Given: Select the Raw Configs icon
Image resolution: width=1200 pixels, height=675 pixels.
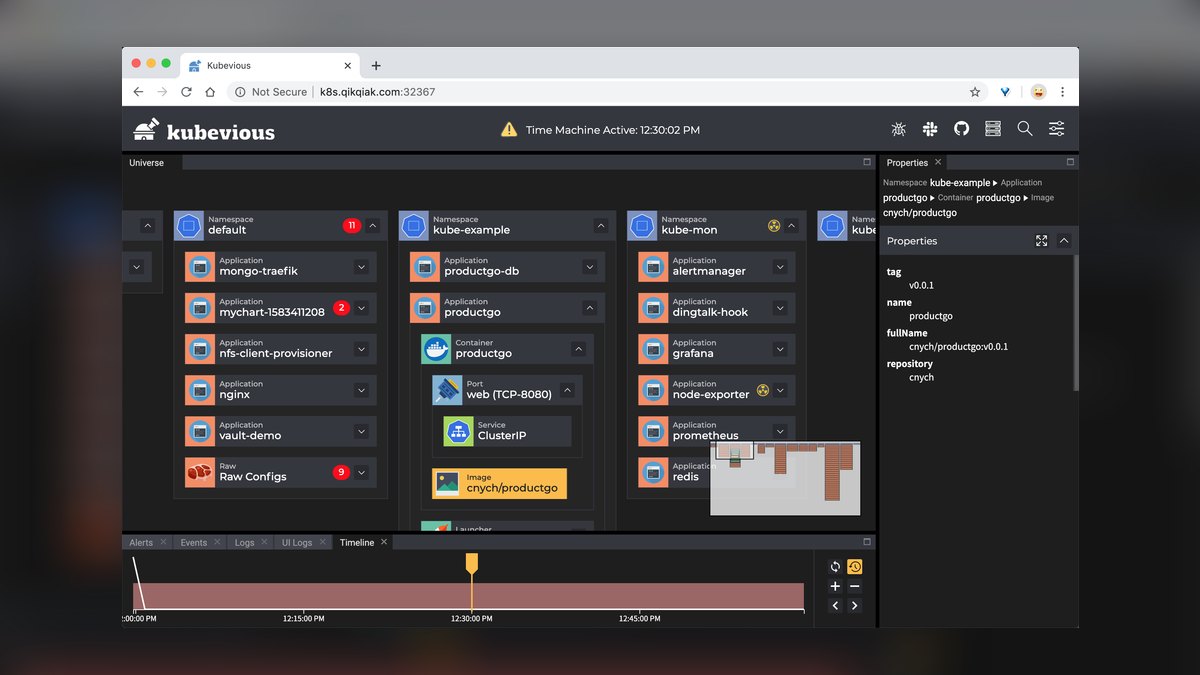Looking at the screenshot, I should click(x=200, y=472).
